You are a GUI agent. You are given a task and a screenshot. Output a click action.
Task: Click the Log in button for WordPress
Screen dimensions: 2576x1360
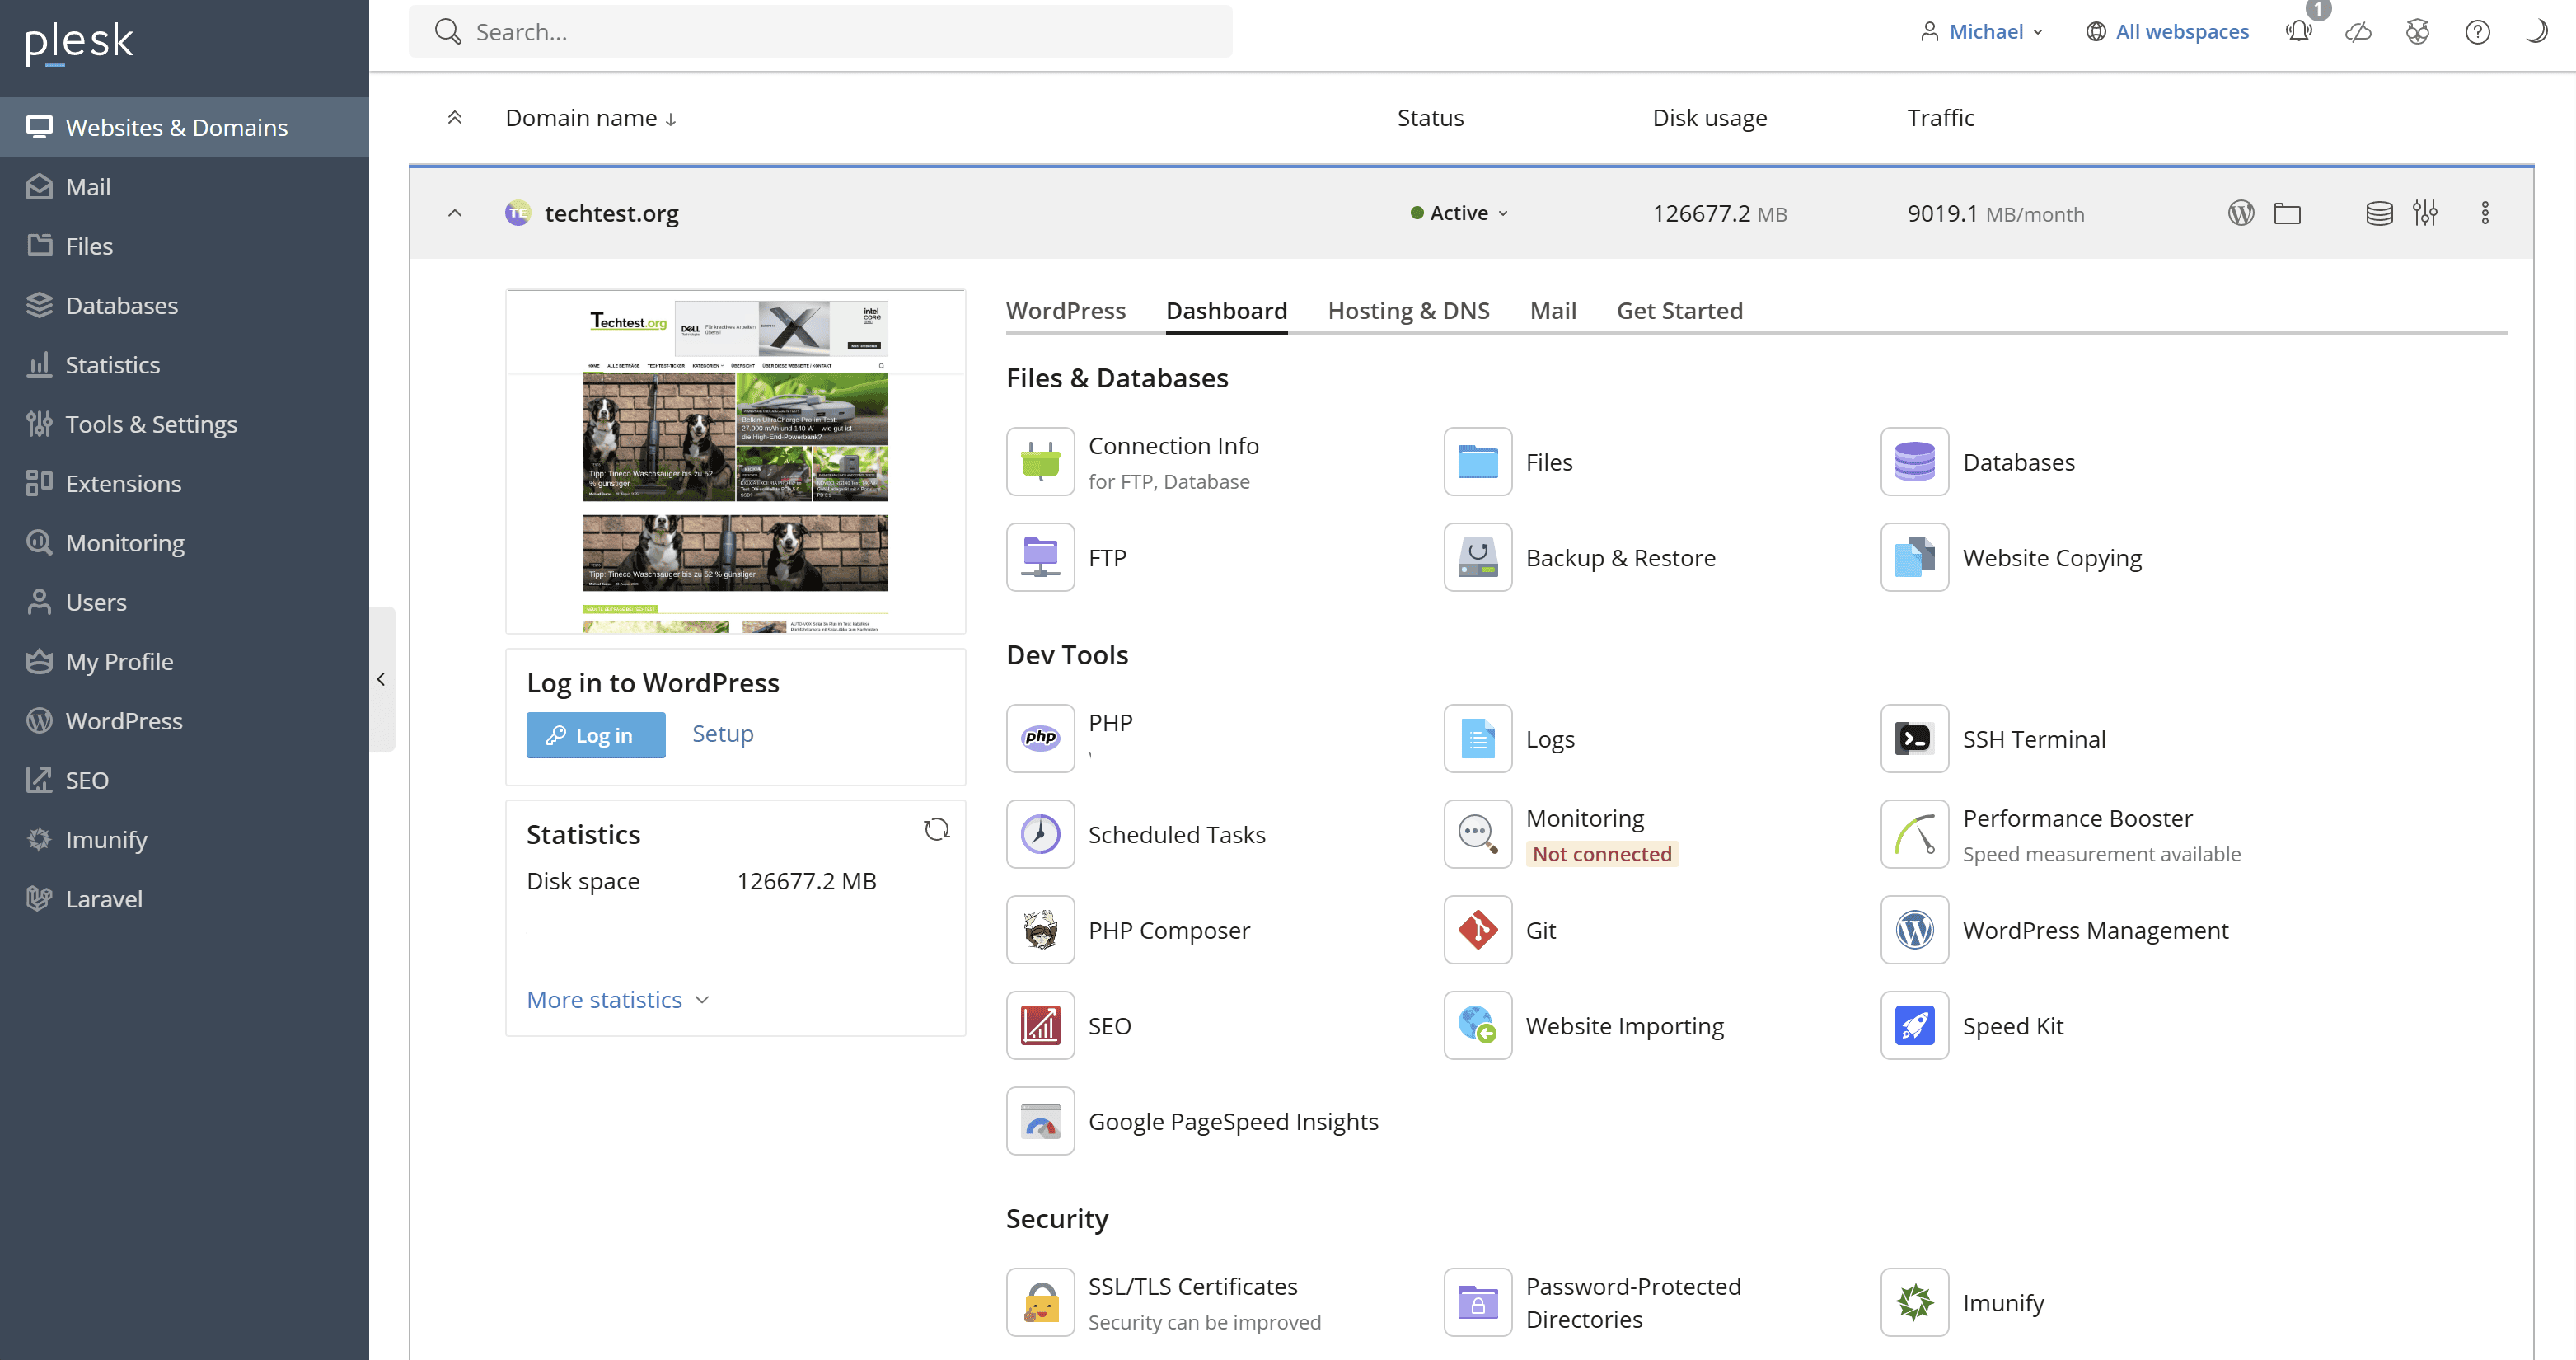tap(595, 735)
